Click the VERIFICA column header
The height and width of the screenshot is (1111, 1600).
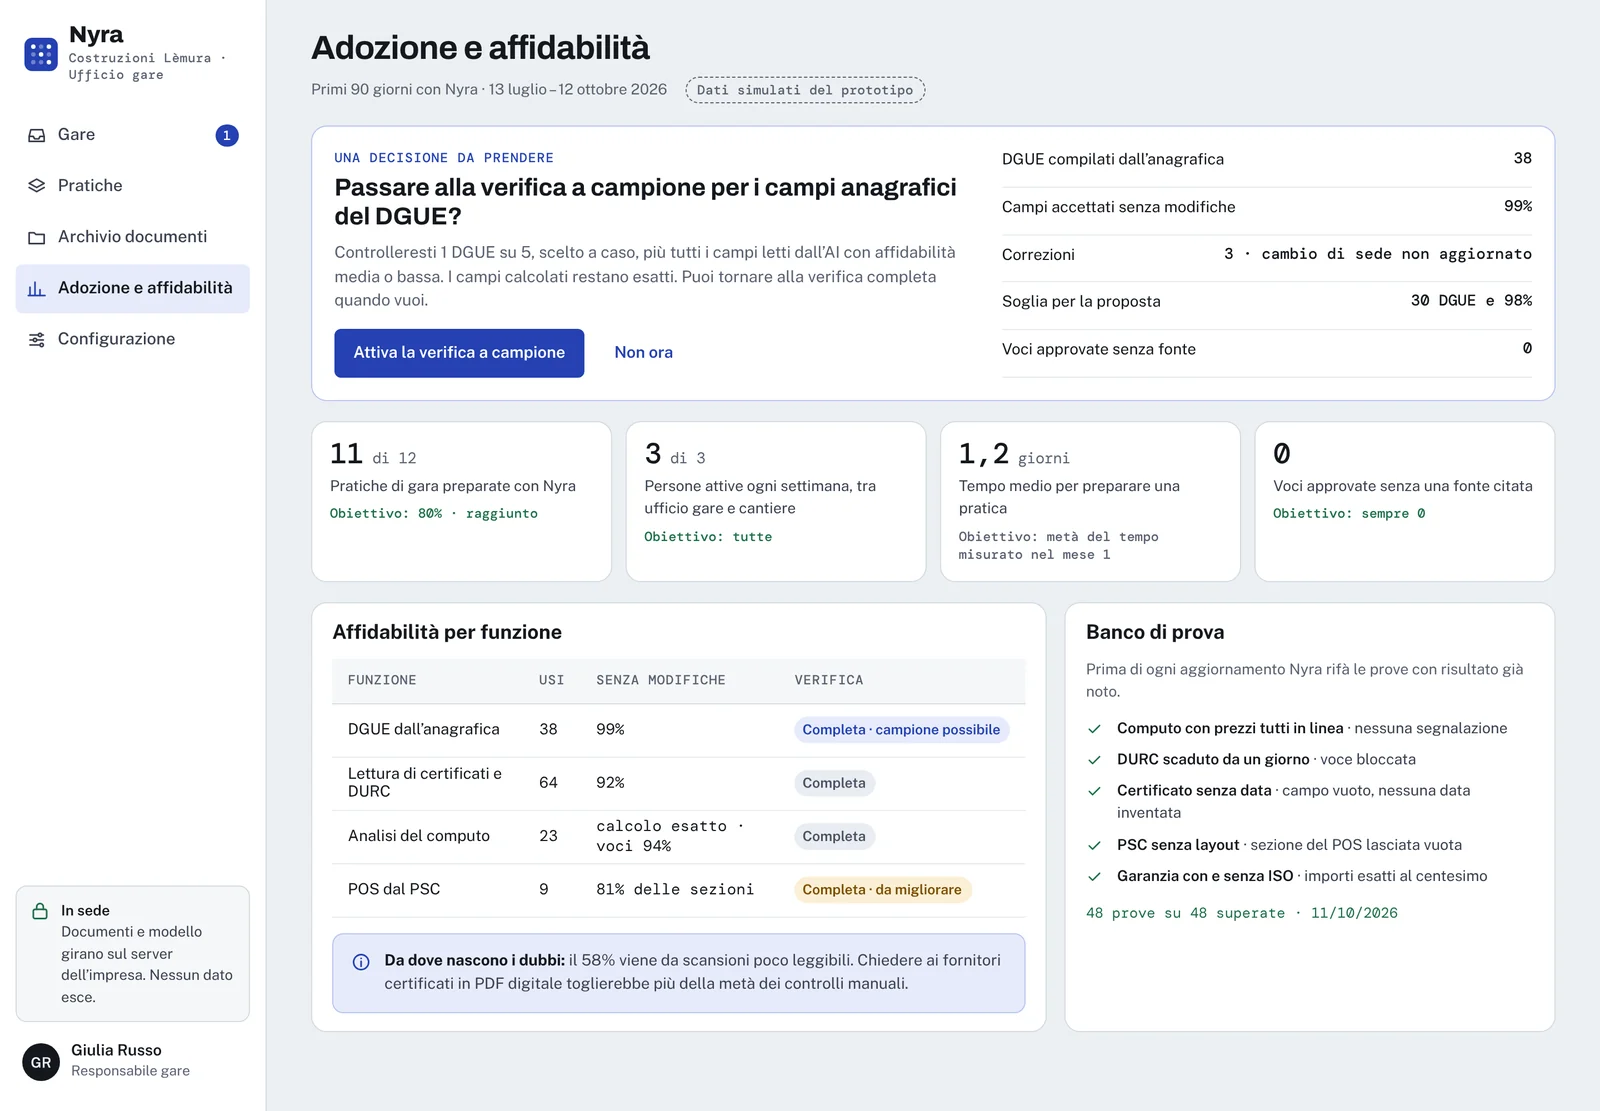(x=829, y=680)
